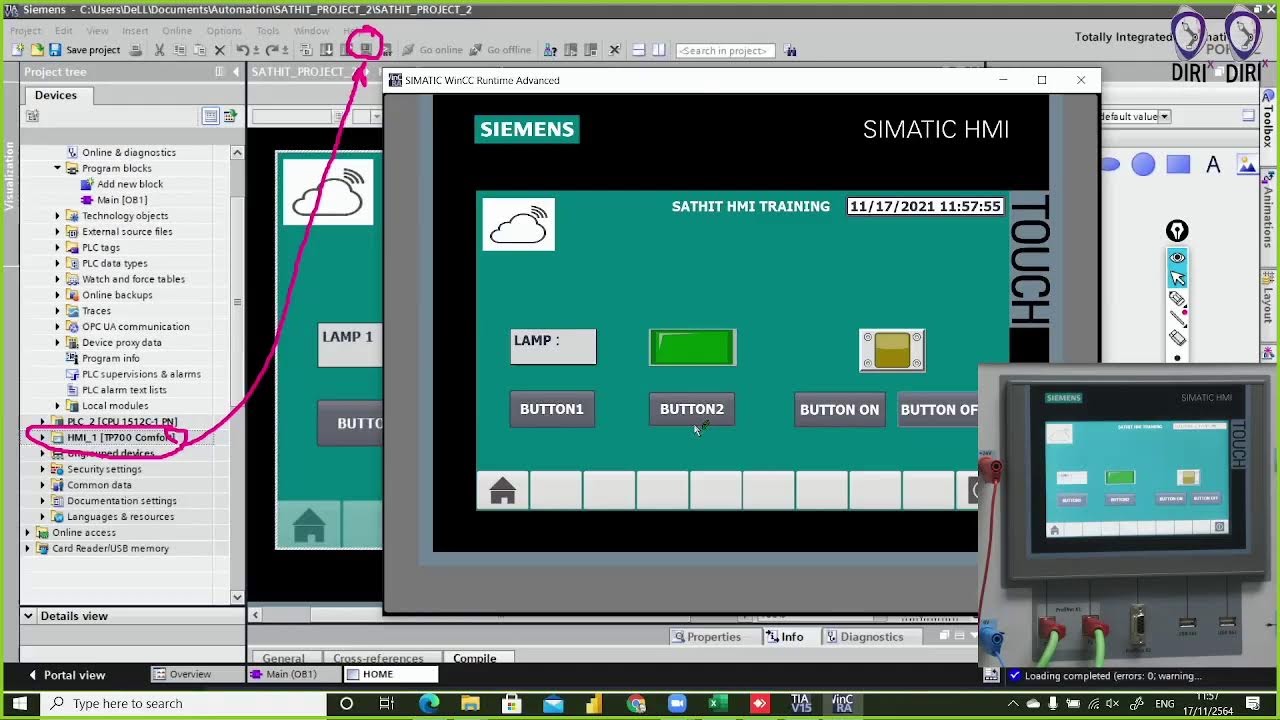The image size is (1280, 720).
Task: Expand the Technology objects tree node
Action: point(57,216)
